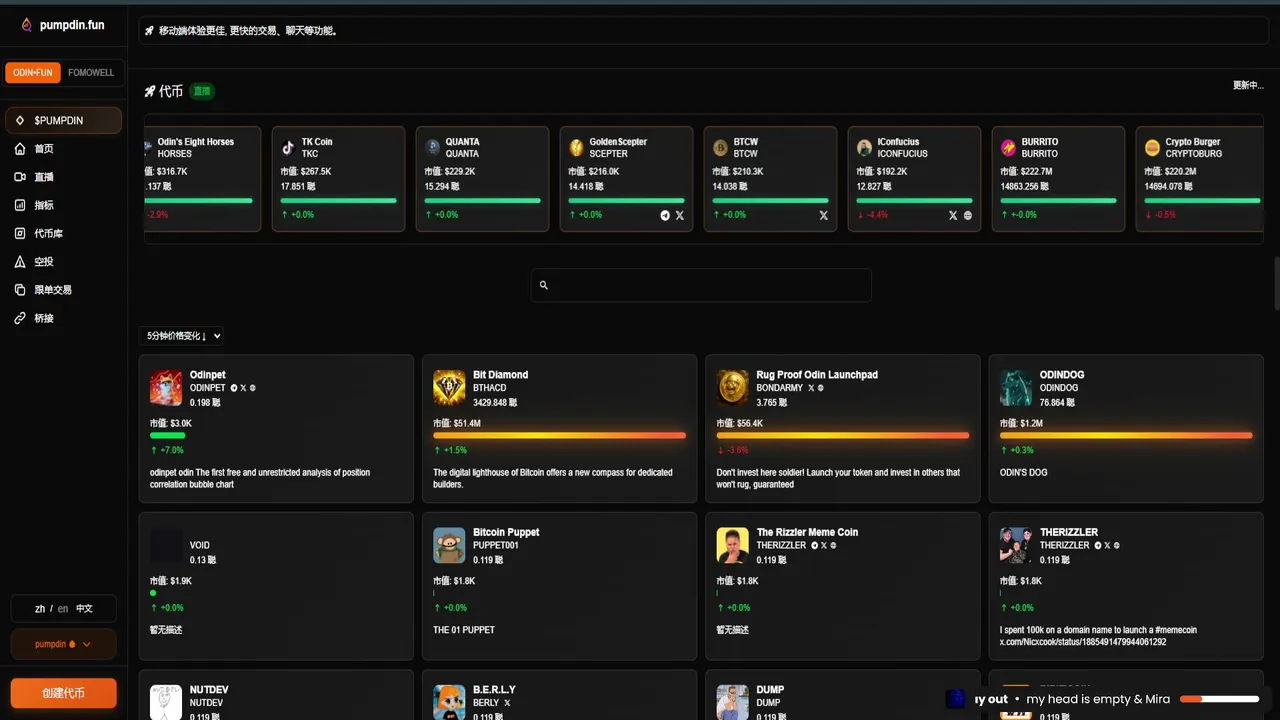Open the Crypto Burger ticker card
The width and height of the screenshot is (1280, 720).
click(x=1198, y=179)
